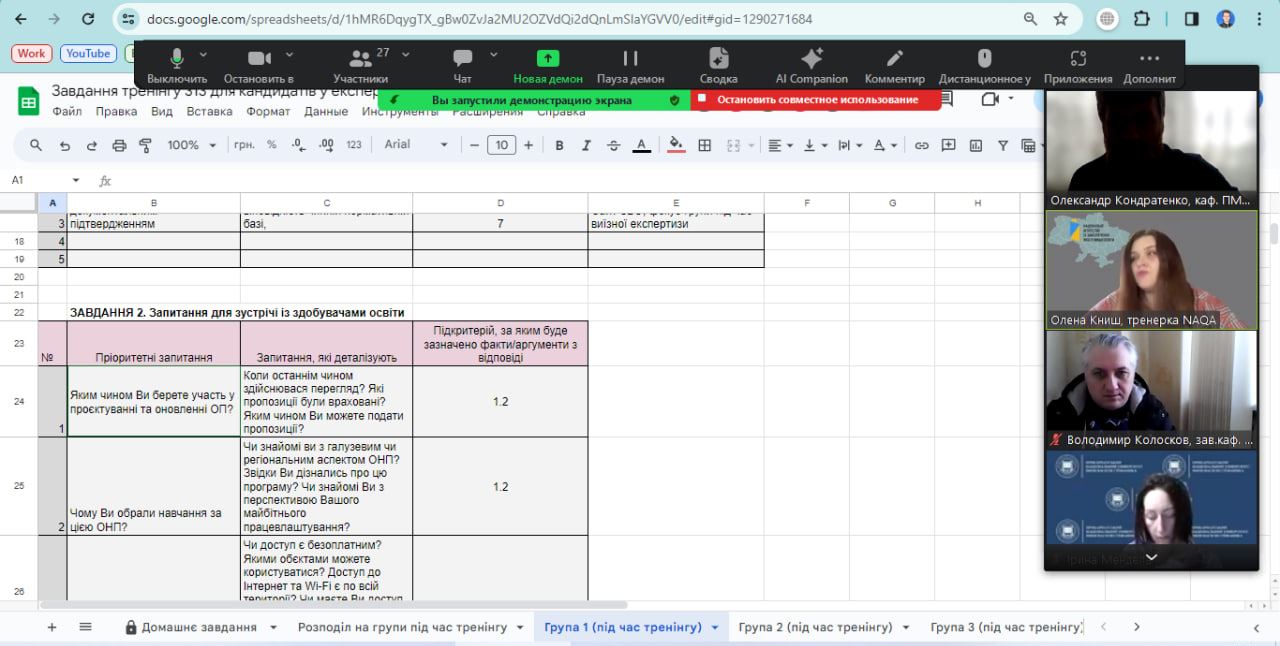The width and height of the screenshot is (1280, 646).
Task: Expand the Группа 1 sheet tab menu
Action: (714, 627)
